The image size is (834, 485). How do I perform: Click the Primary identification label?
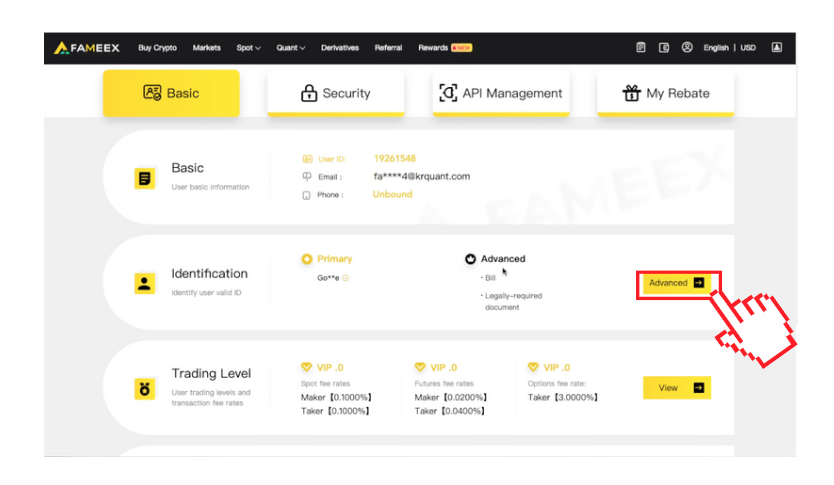(x=335, y=258)
